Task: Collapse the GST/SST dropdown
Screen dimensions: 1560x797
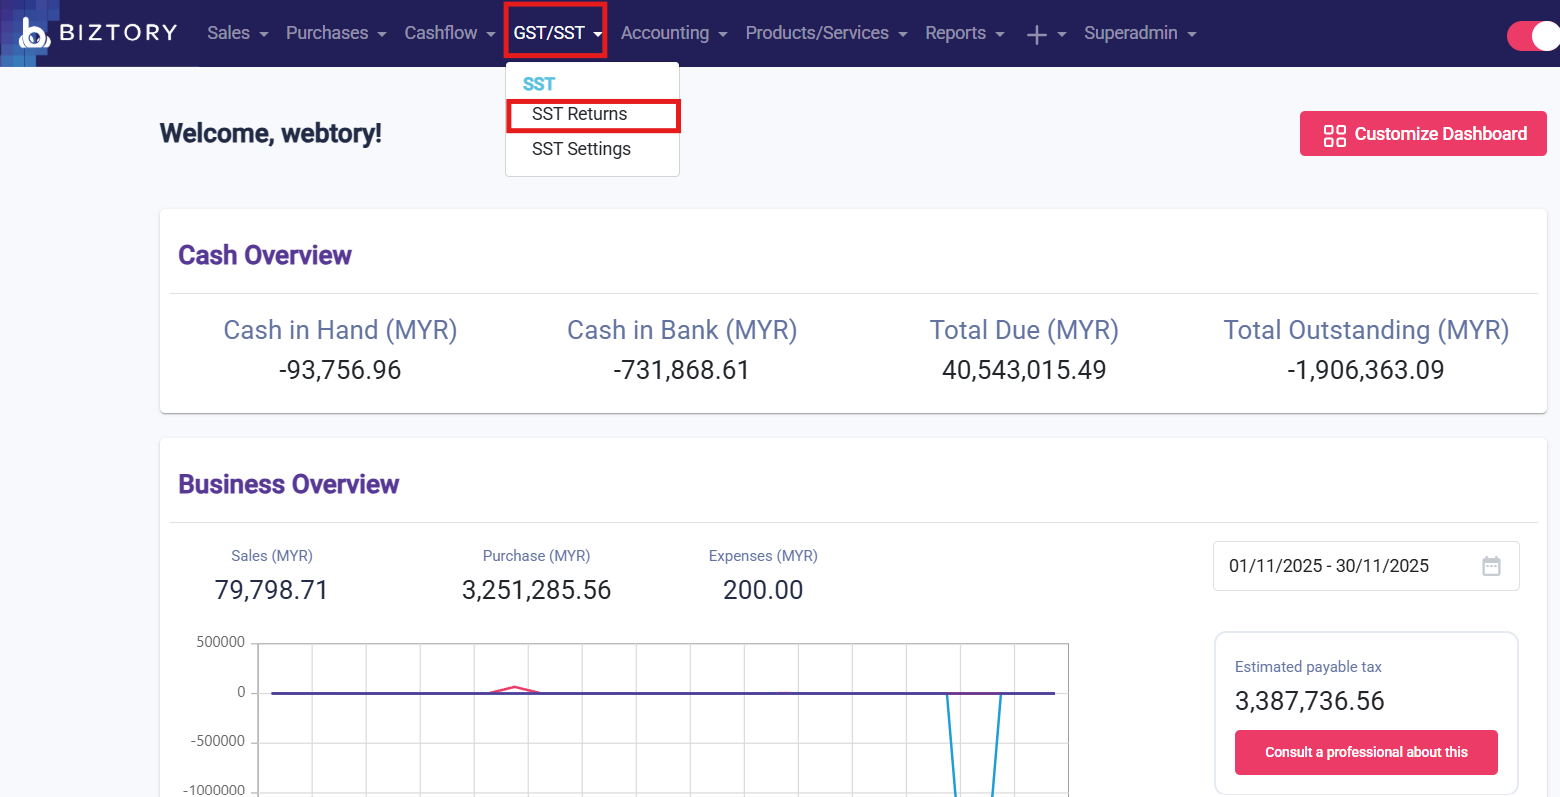Action: tap(557, 33)
